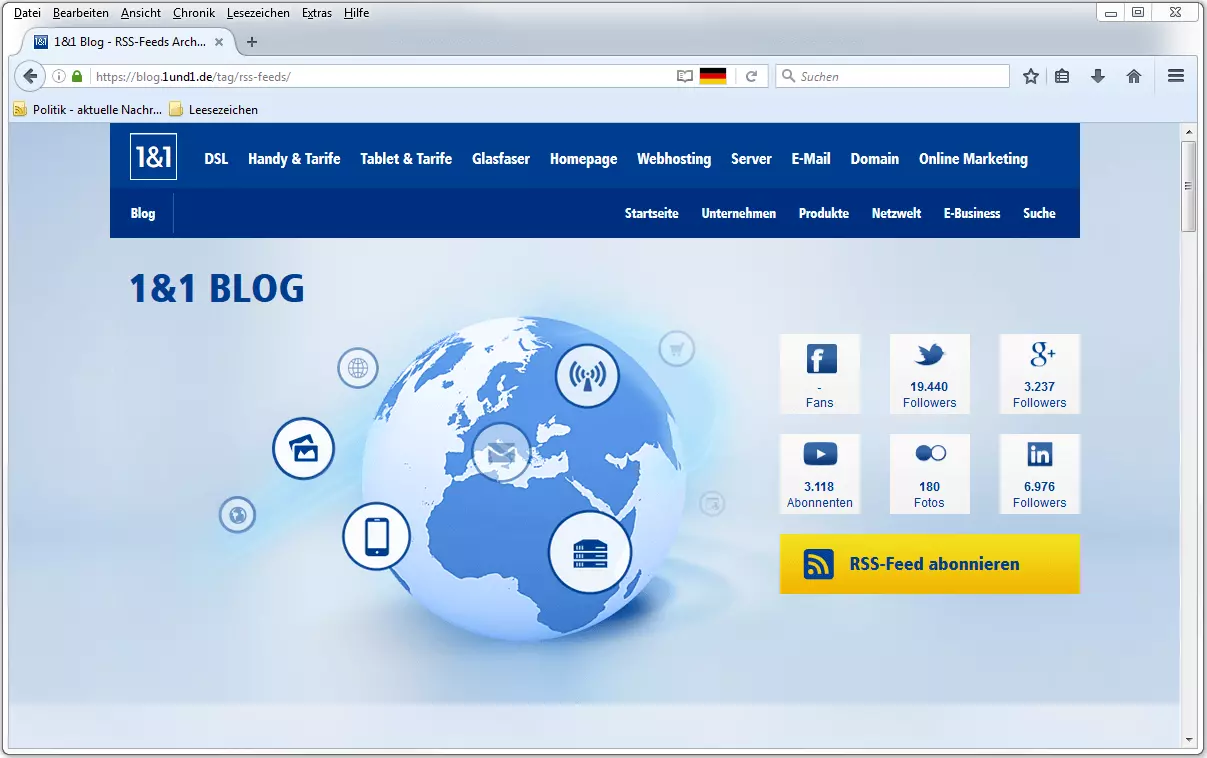Go to Startseite in blog menu
The image size is (1207, 758).
652,213
